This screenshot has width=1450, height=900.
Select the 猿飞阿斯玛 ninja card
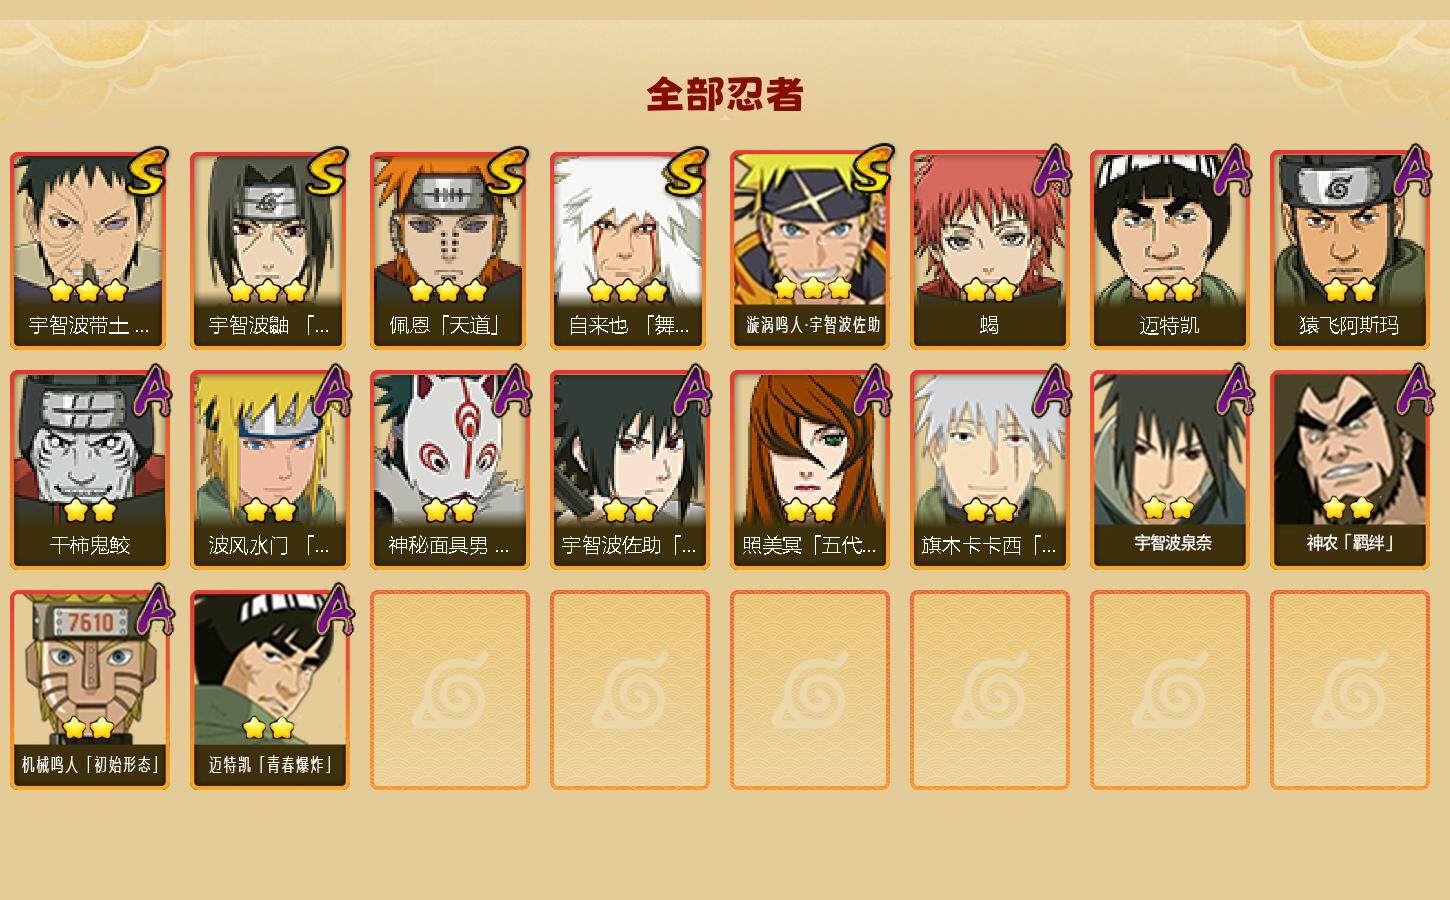tap(1349, 250)
